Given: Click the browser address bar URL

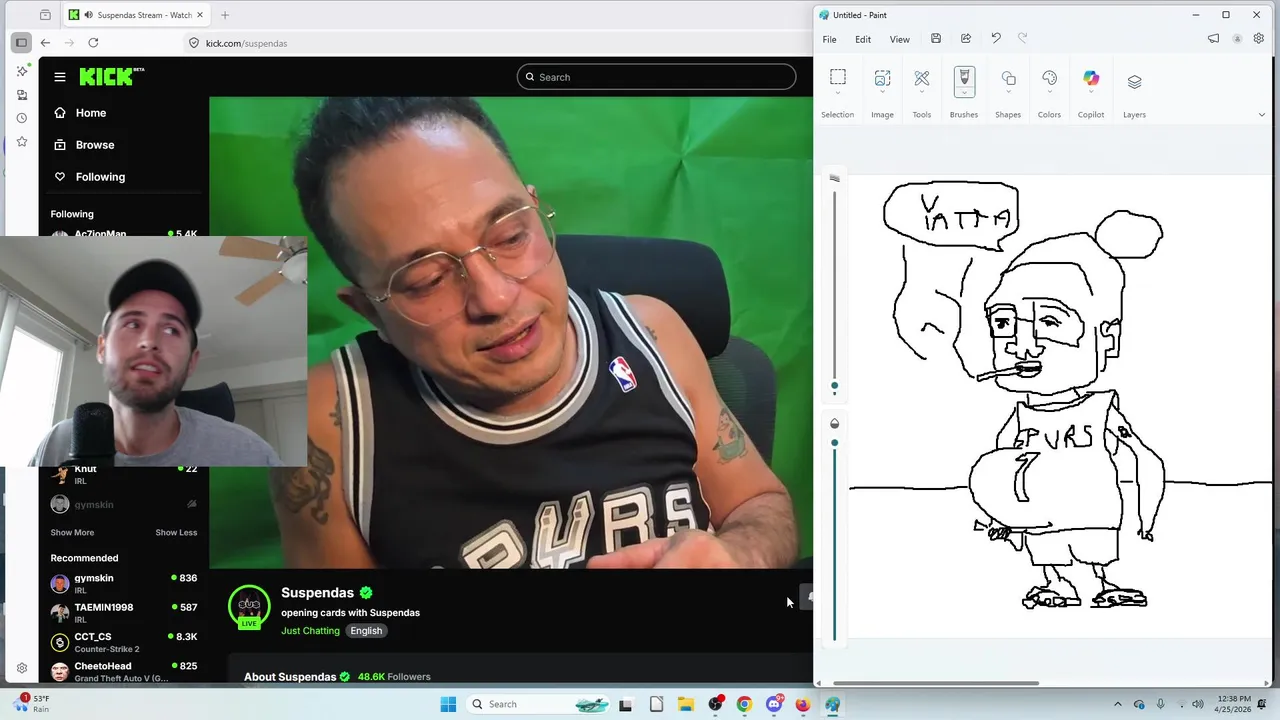Looking at the screenshot, I should [x=246, y=43].
